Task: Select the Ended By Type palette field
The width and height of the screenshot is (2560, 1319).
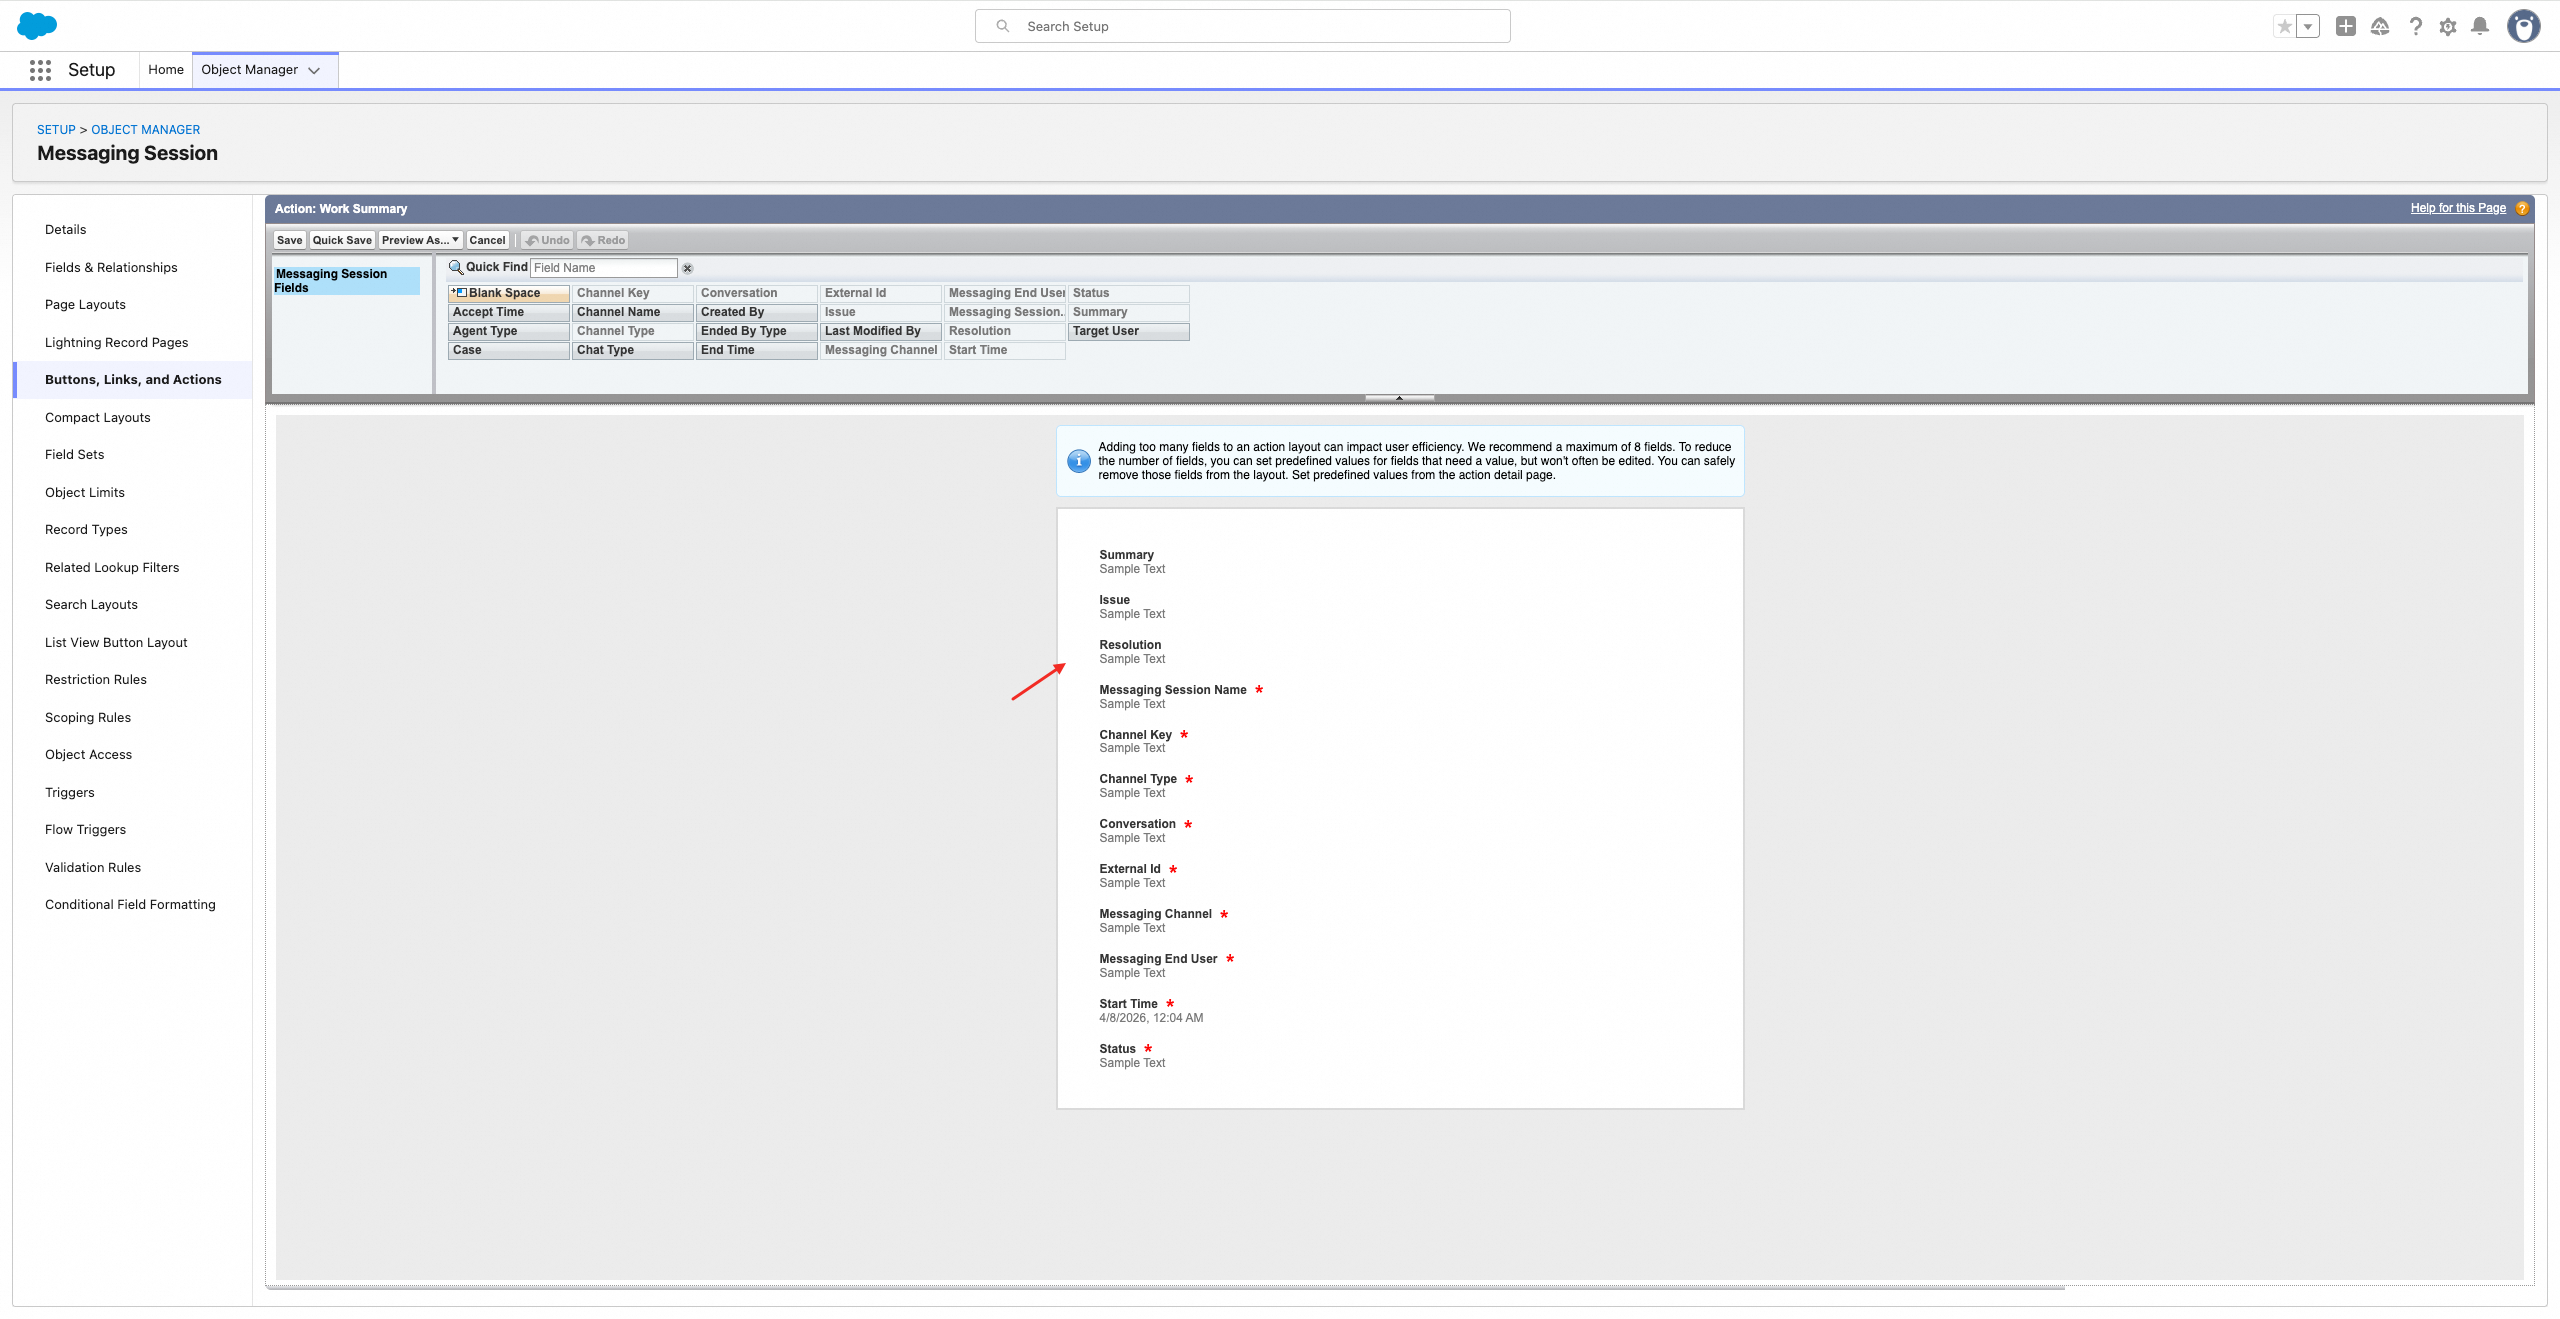Action: point(757,331)
